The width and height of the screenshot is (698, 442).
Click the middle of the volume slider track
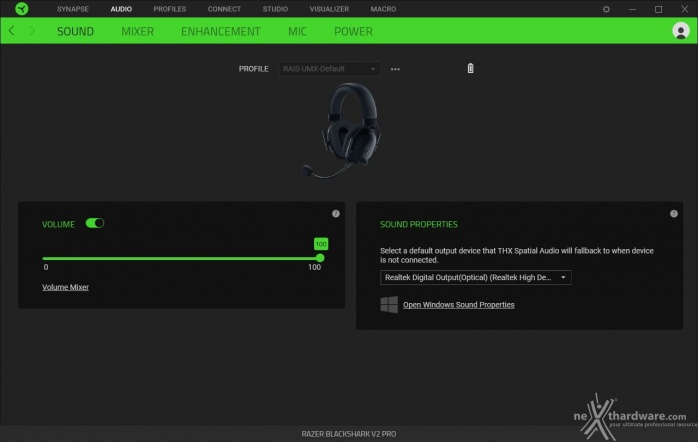tap(181, 258)
